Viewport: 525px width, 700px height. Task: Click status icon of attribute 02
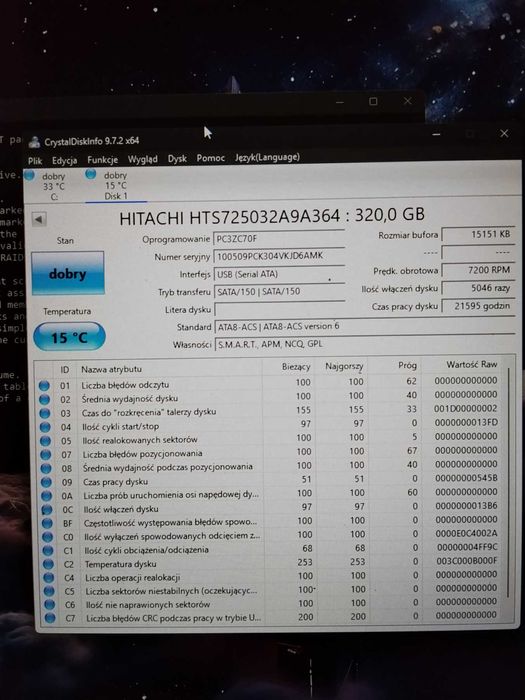[x=44, y=399]
